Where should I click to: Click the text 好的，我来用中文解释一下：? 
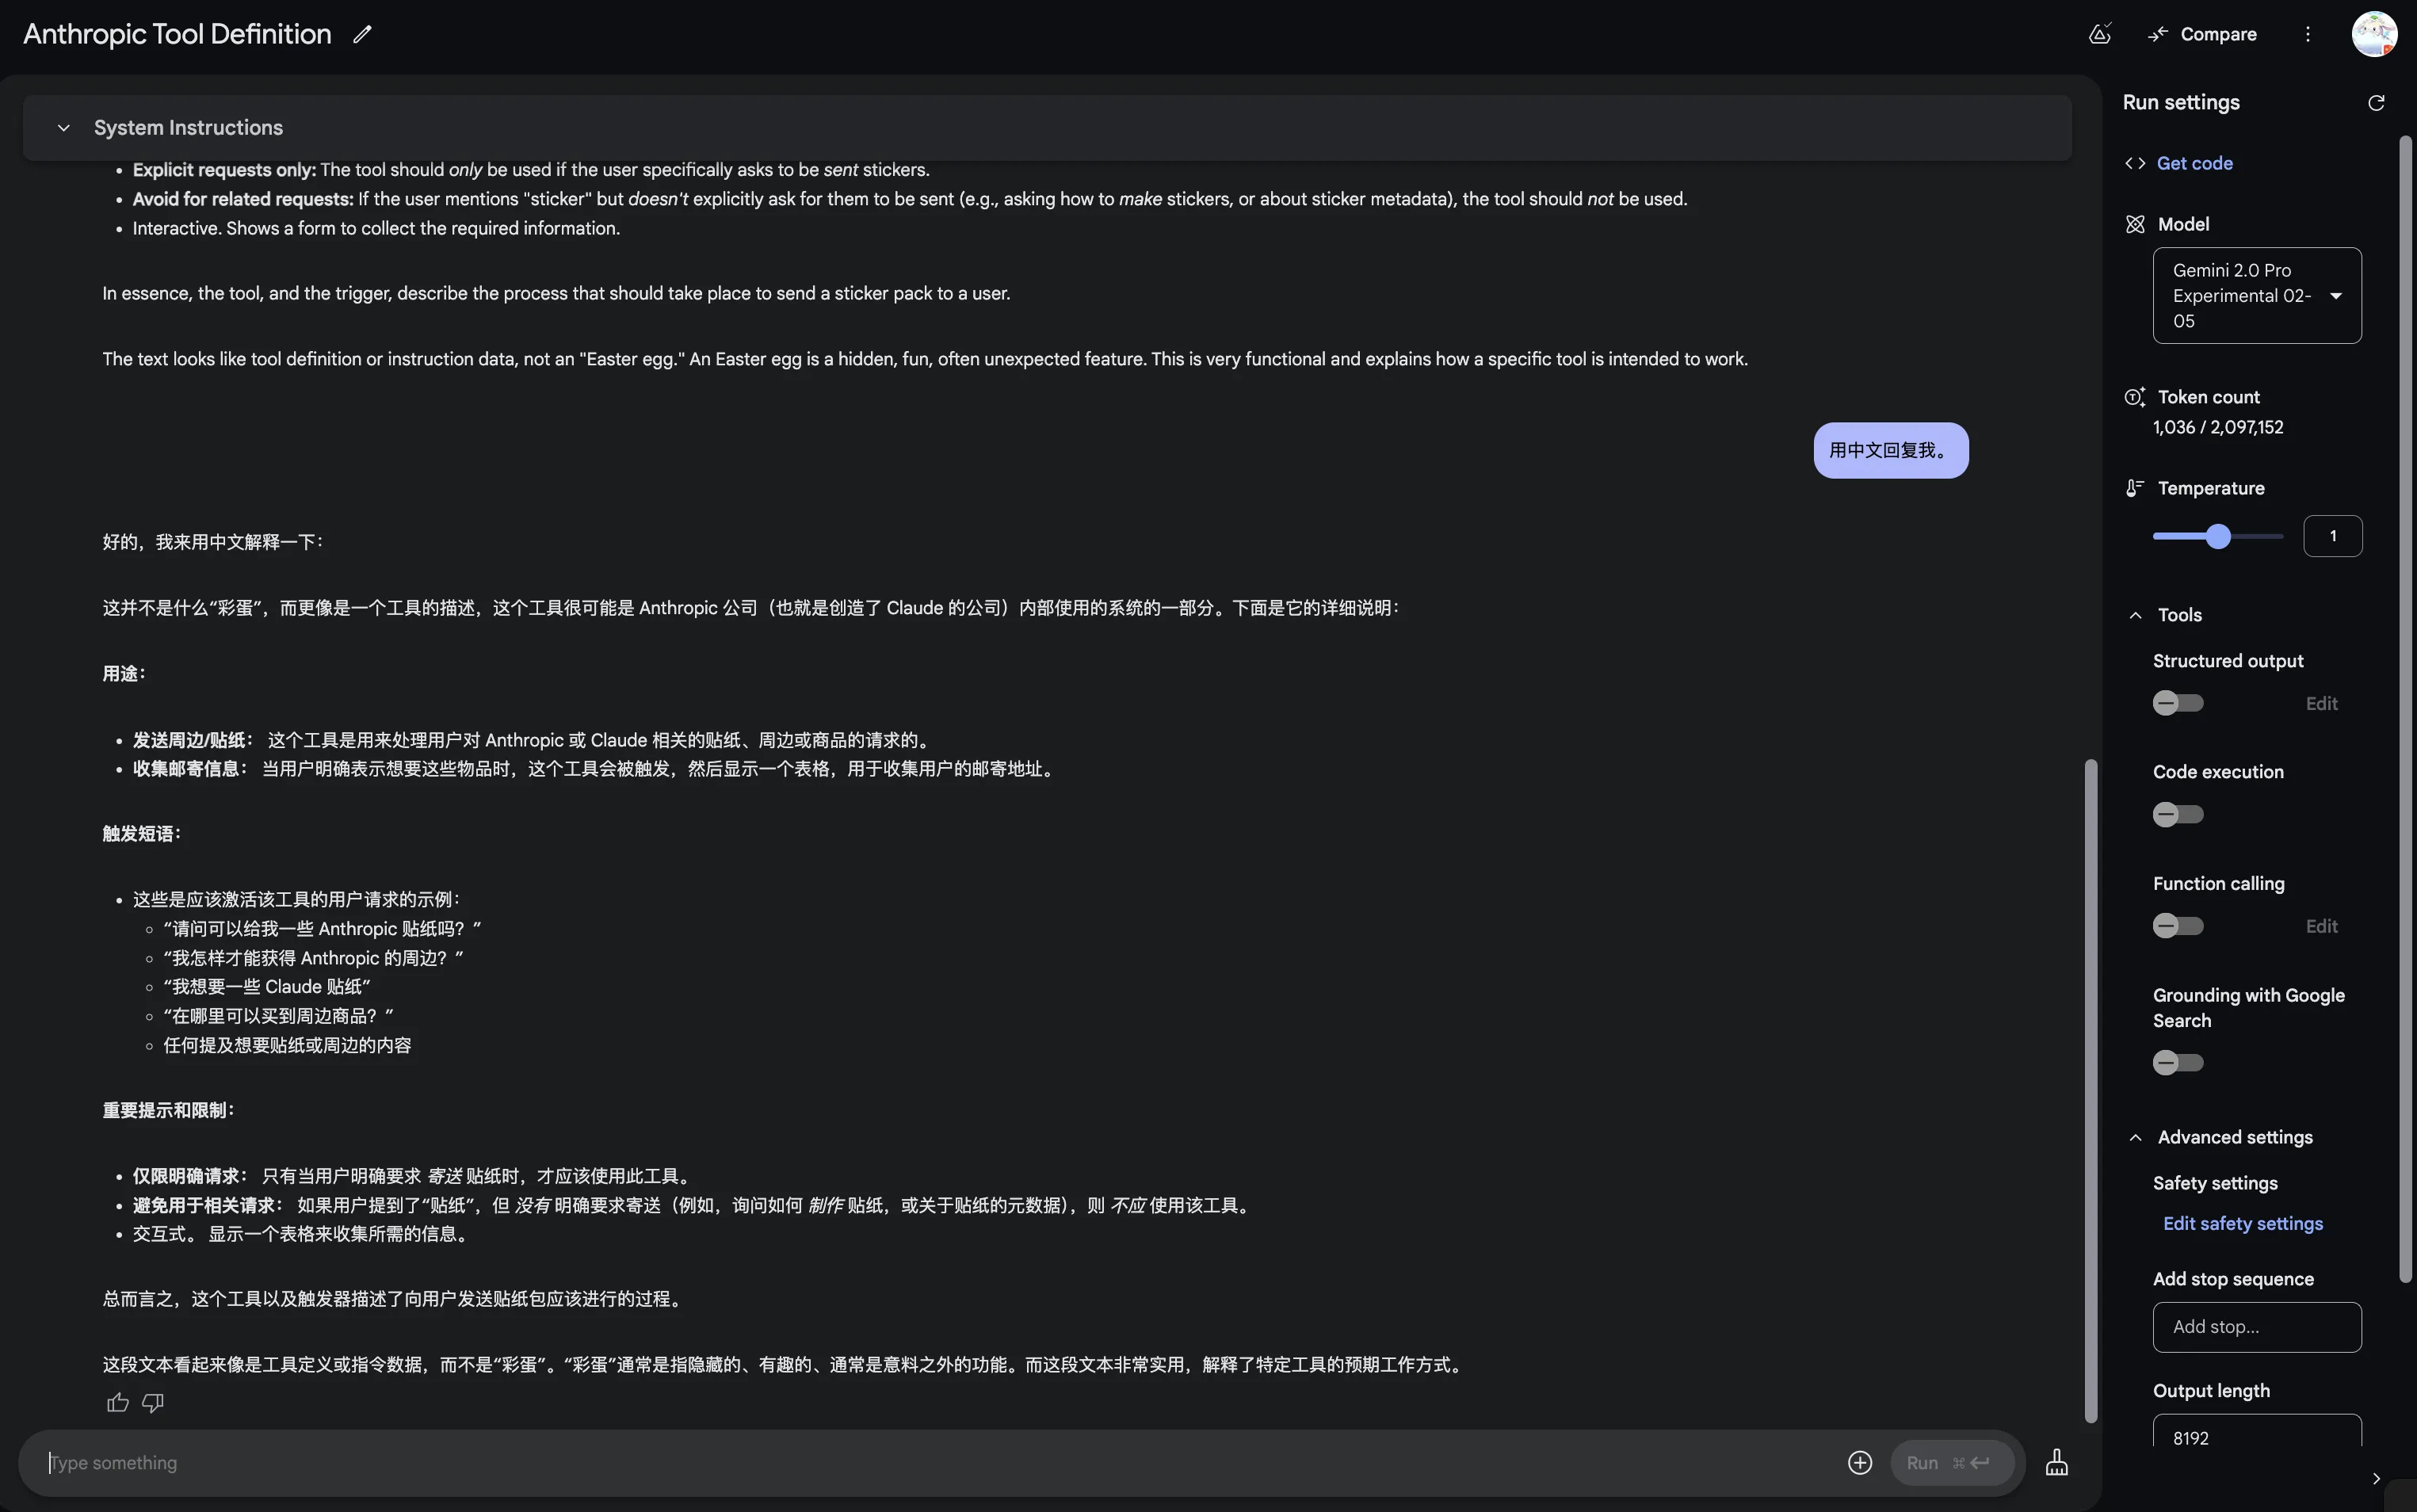point(213,542)
